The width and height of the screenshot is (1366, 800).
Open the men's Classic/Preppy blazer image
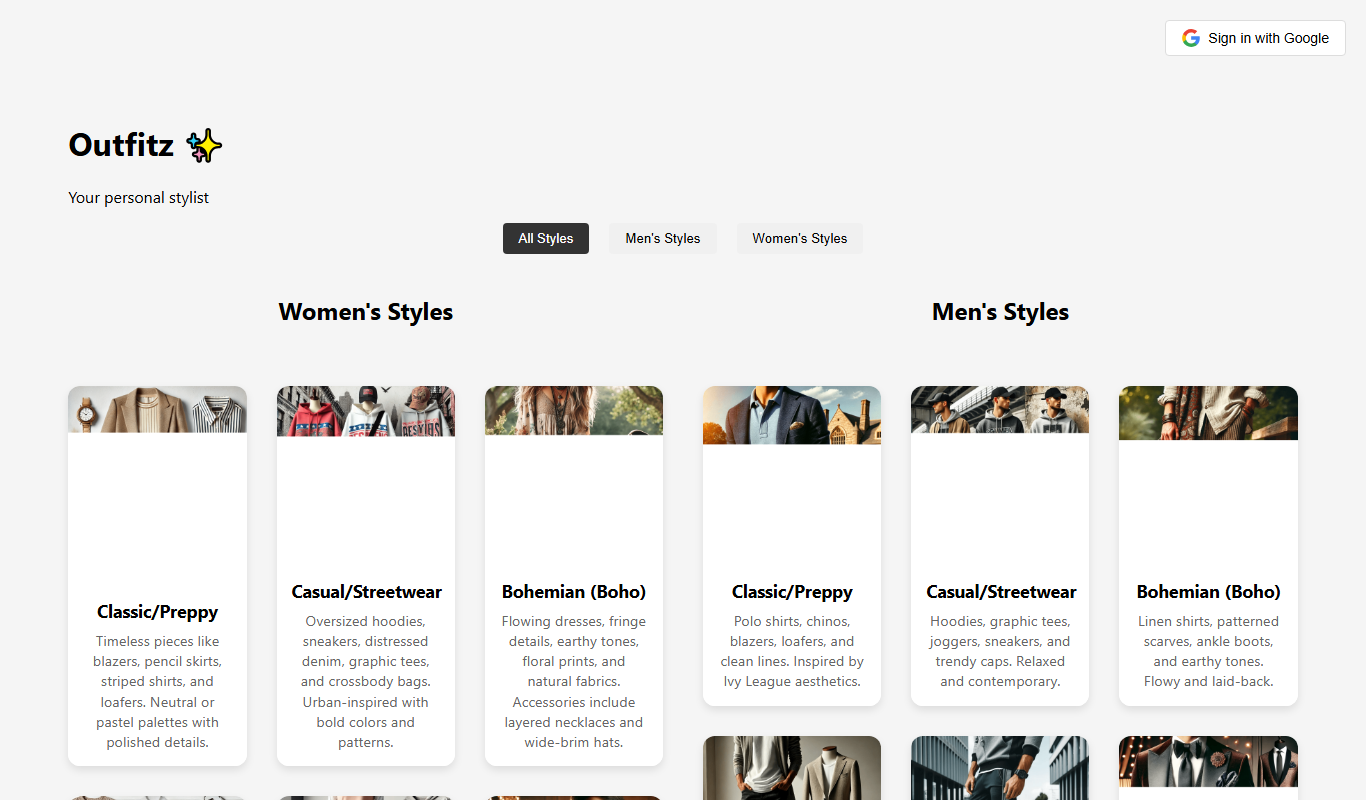[792, 415]
